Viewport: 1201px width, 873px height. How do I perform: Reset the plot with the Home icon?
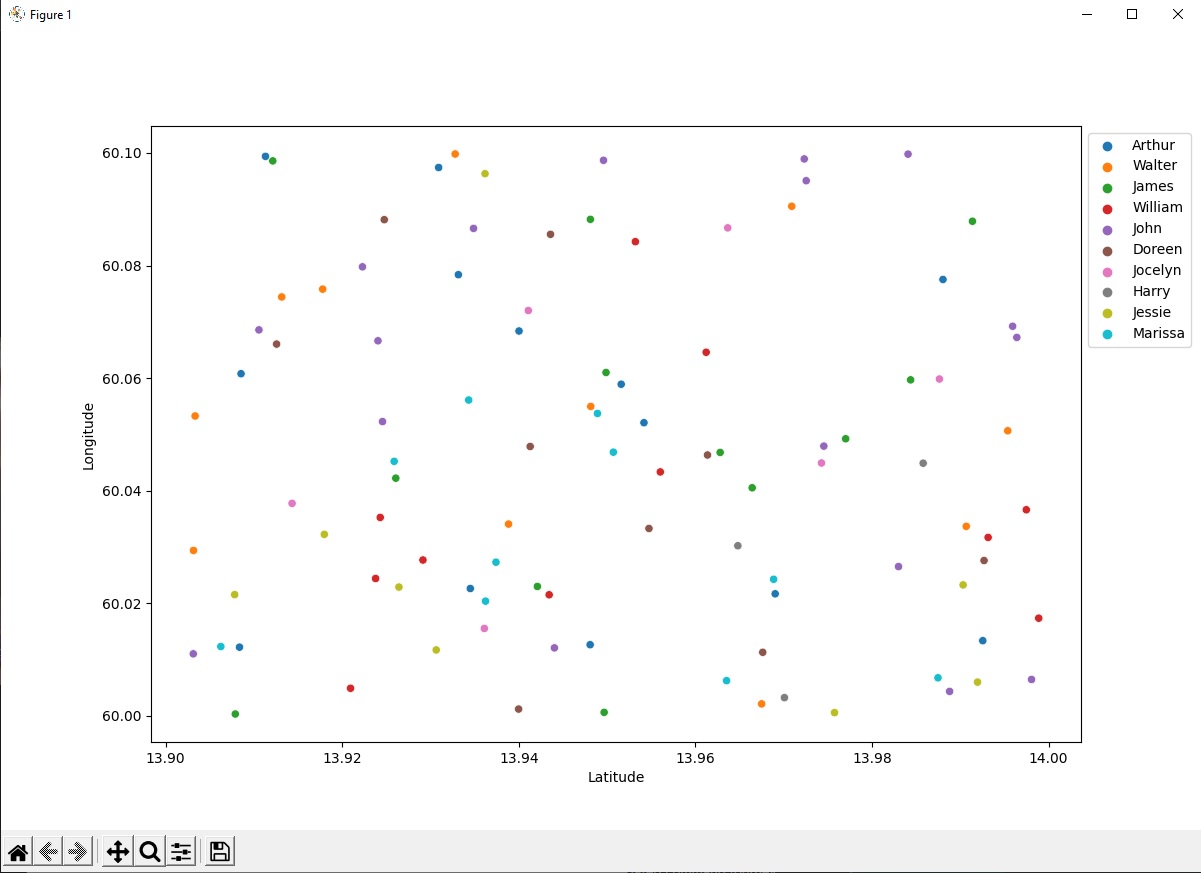click(18, 852)
